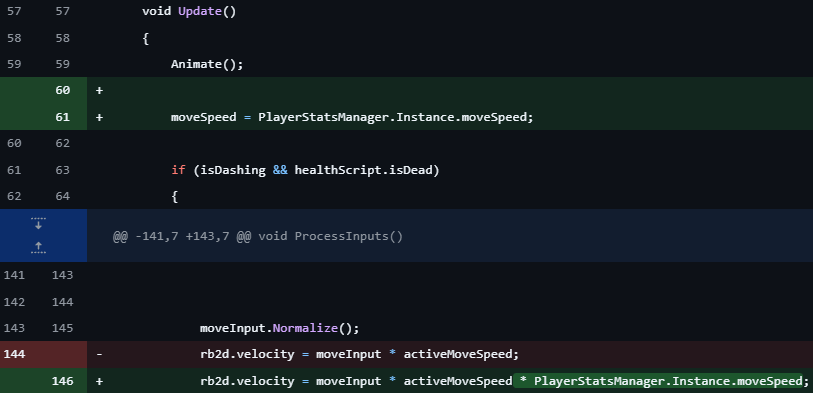Click new line number 143 below the hunk header
813x393 pixels.
pos(62,275)
